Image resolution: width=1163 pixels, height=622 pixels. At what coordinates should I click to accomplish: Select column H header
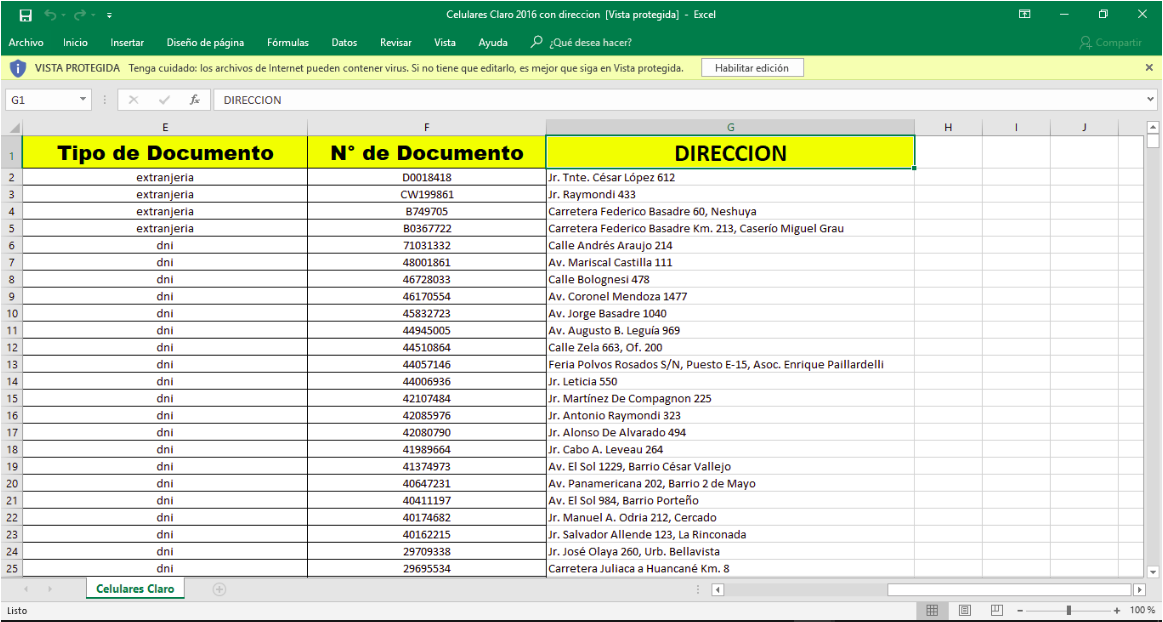pyautogui.click(x=948, y=128)
